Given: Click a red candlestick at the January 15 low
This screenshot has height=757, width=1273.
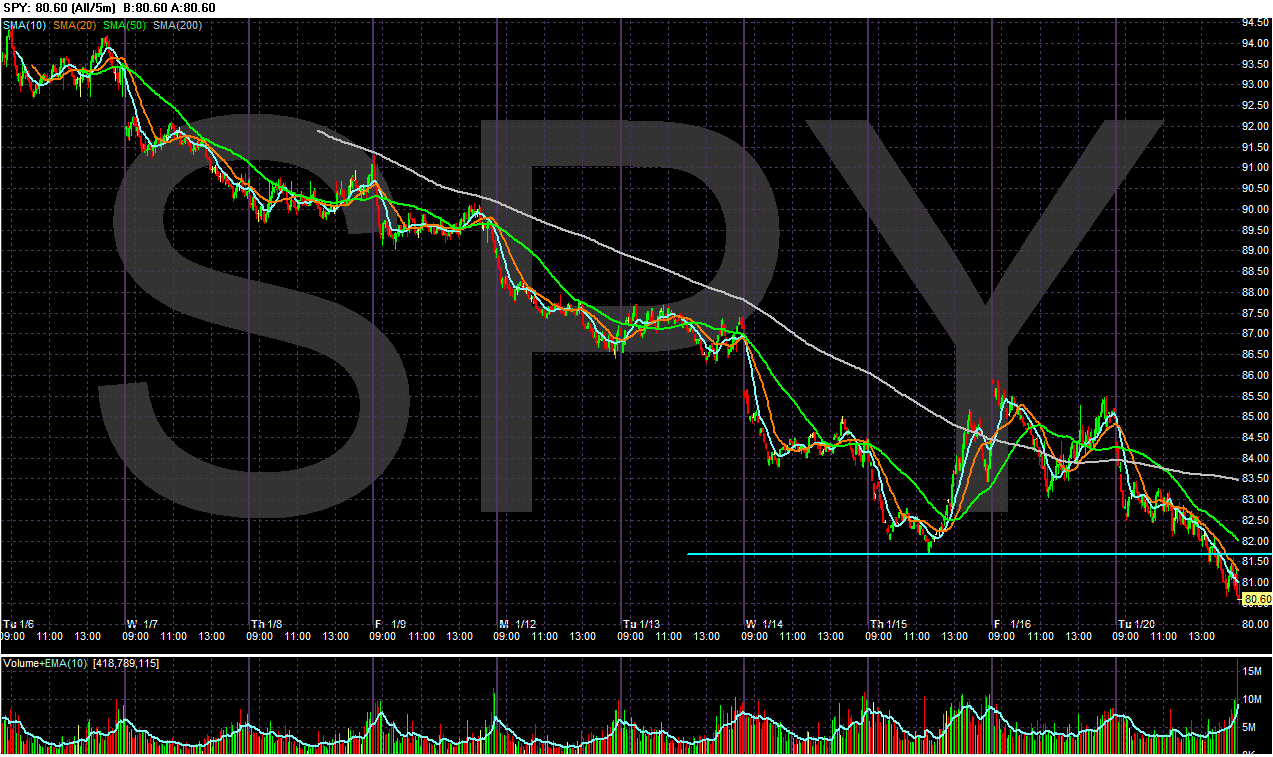Looking at the screenshot, I should [x=925, y=540].
